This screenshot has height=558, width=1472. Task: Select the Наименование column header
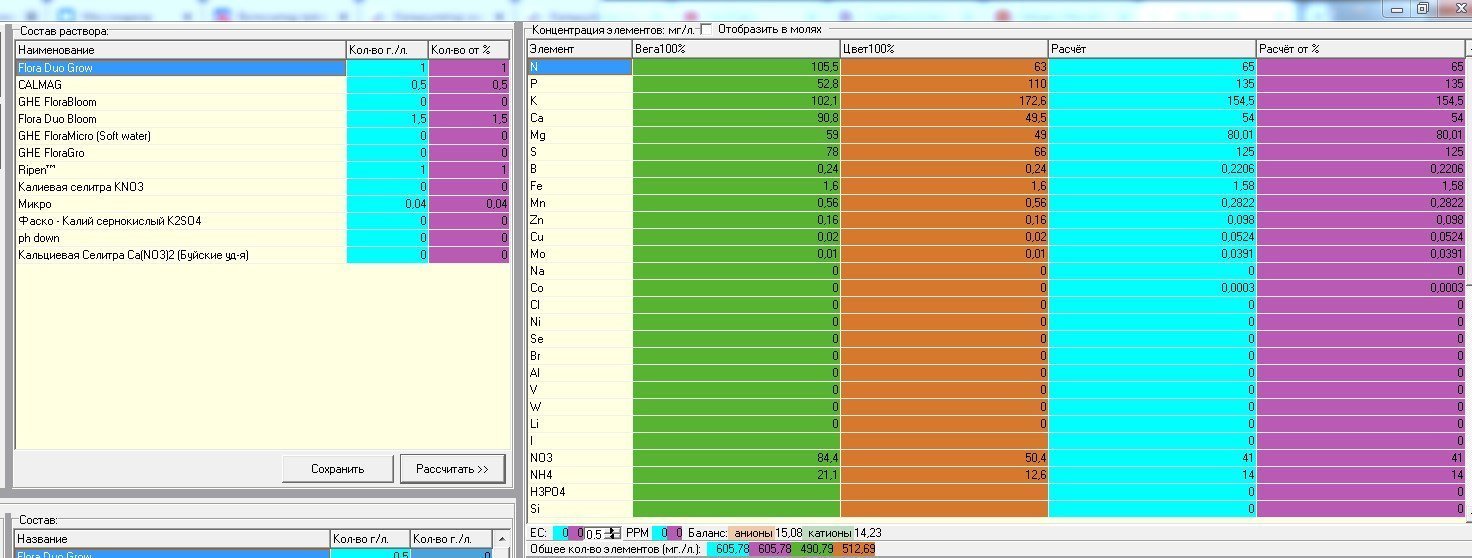(x=181, y=50)
